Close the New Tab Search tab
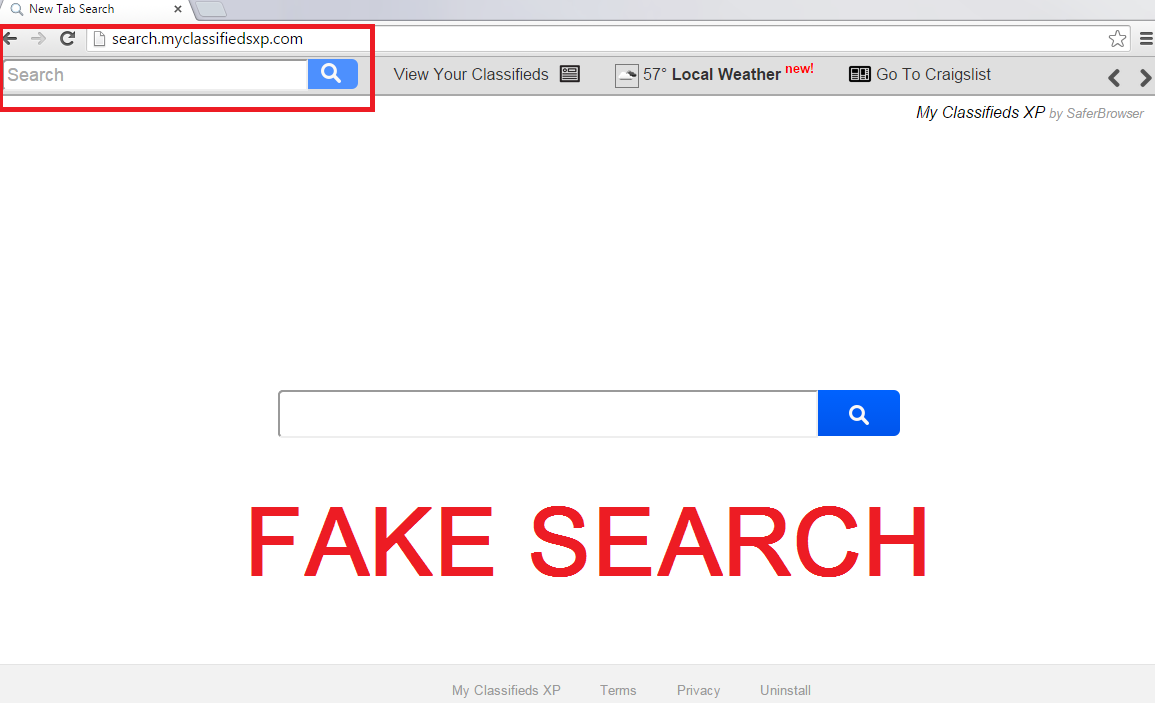 pos(178,9)
